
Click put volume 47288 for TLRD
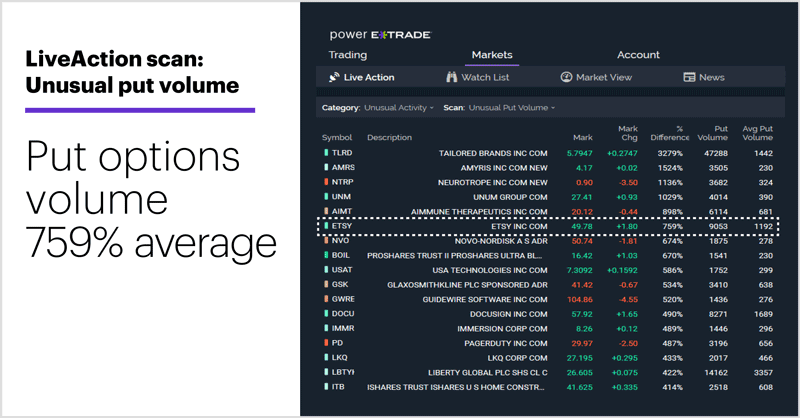point(716,153)
